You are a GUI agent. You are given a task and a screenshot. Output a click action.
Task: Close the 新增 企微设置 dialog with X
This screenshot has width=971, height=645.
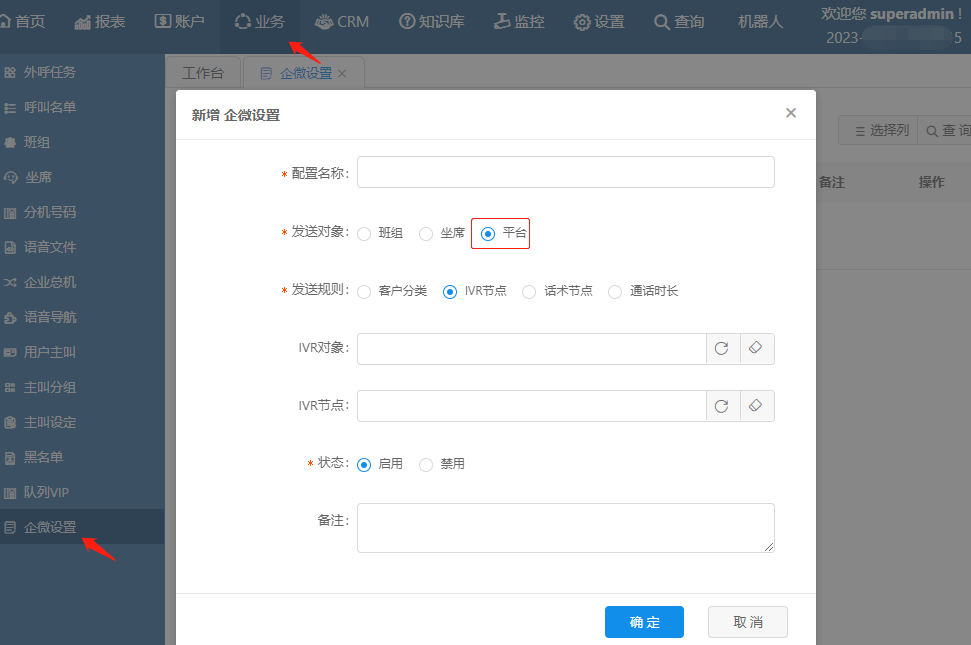click(791, 113)
